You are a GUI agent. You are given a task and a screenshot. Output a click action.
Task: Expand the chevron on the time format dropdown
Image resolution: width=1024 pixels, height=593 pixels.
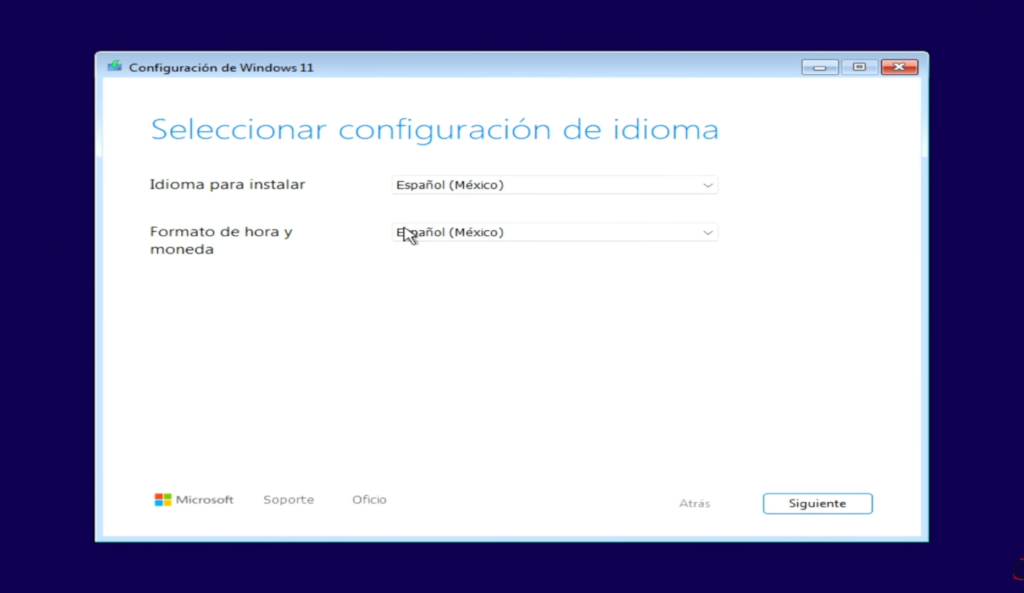click(x=707, y=231)
